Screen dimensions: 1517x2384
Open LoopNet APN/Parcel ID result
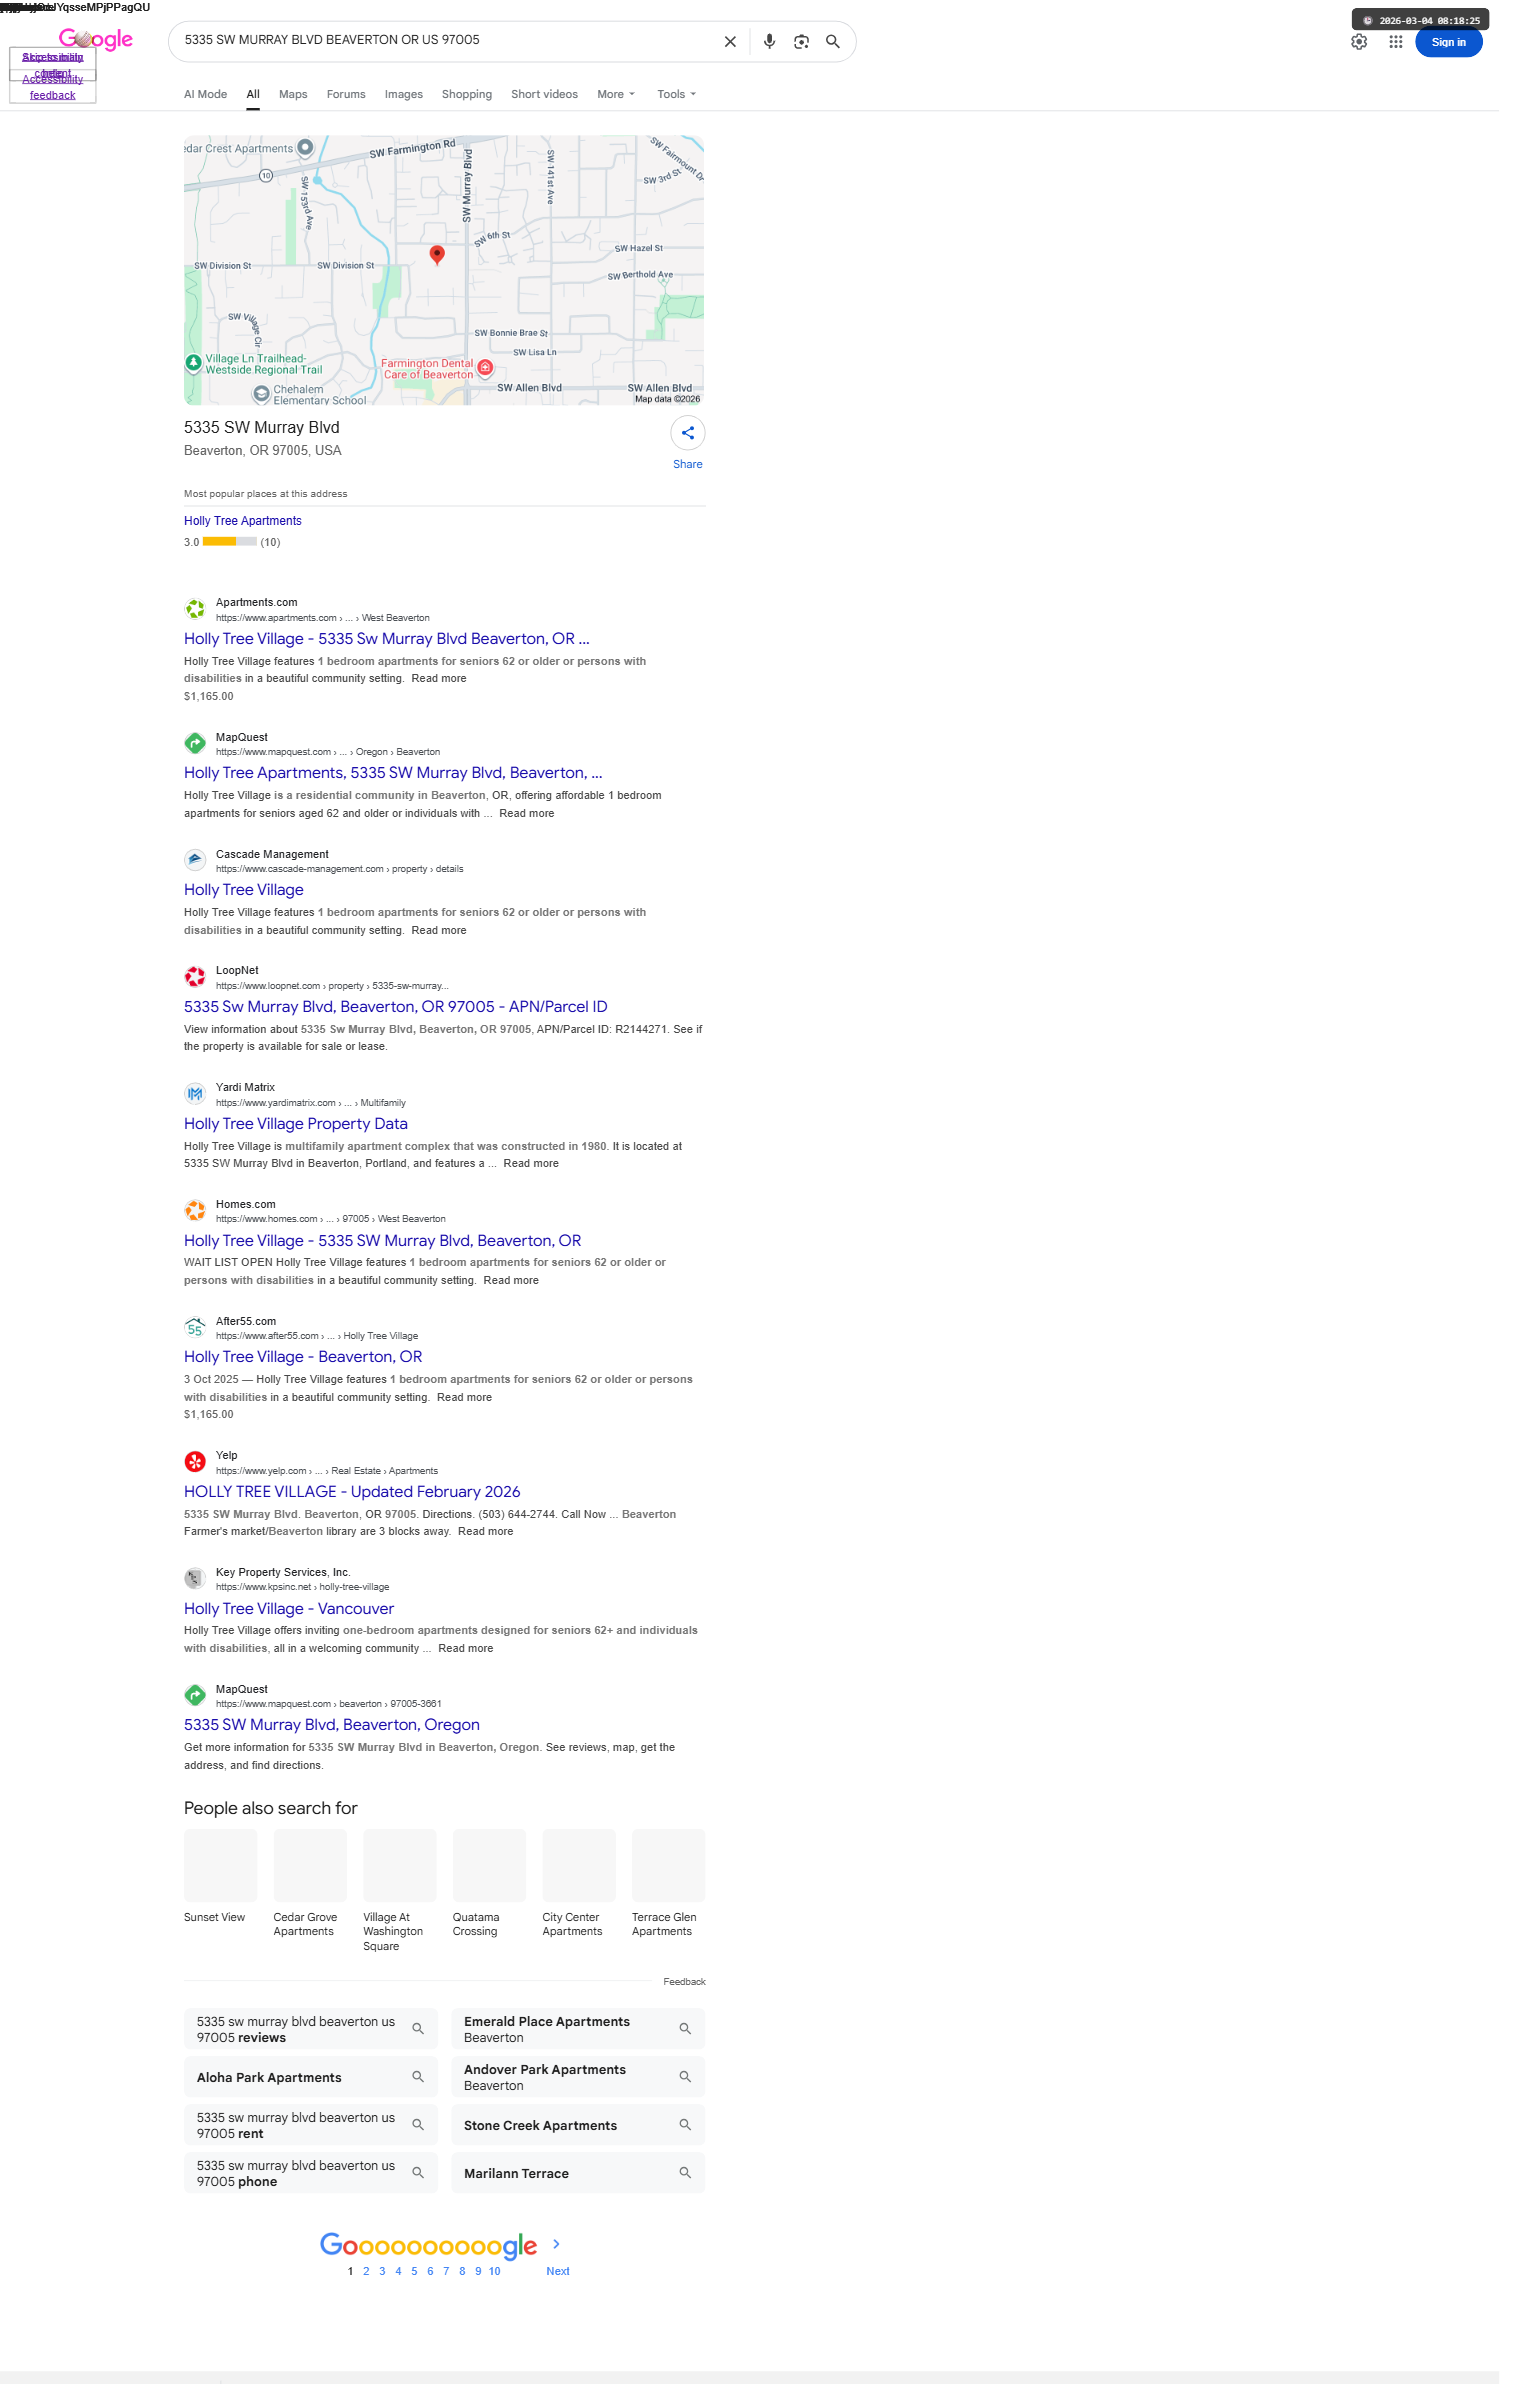click(396, 1007)
